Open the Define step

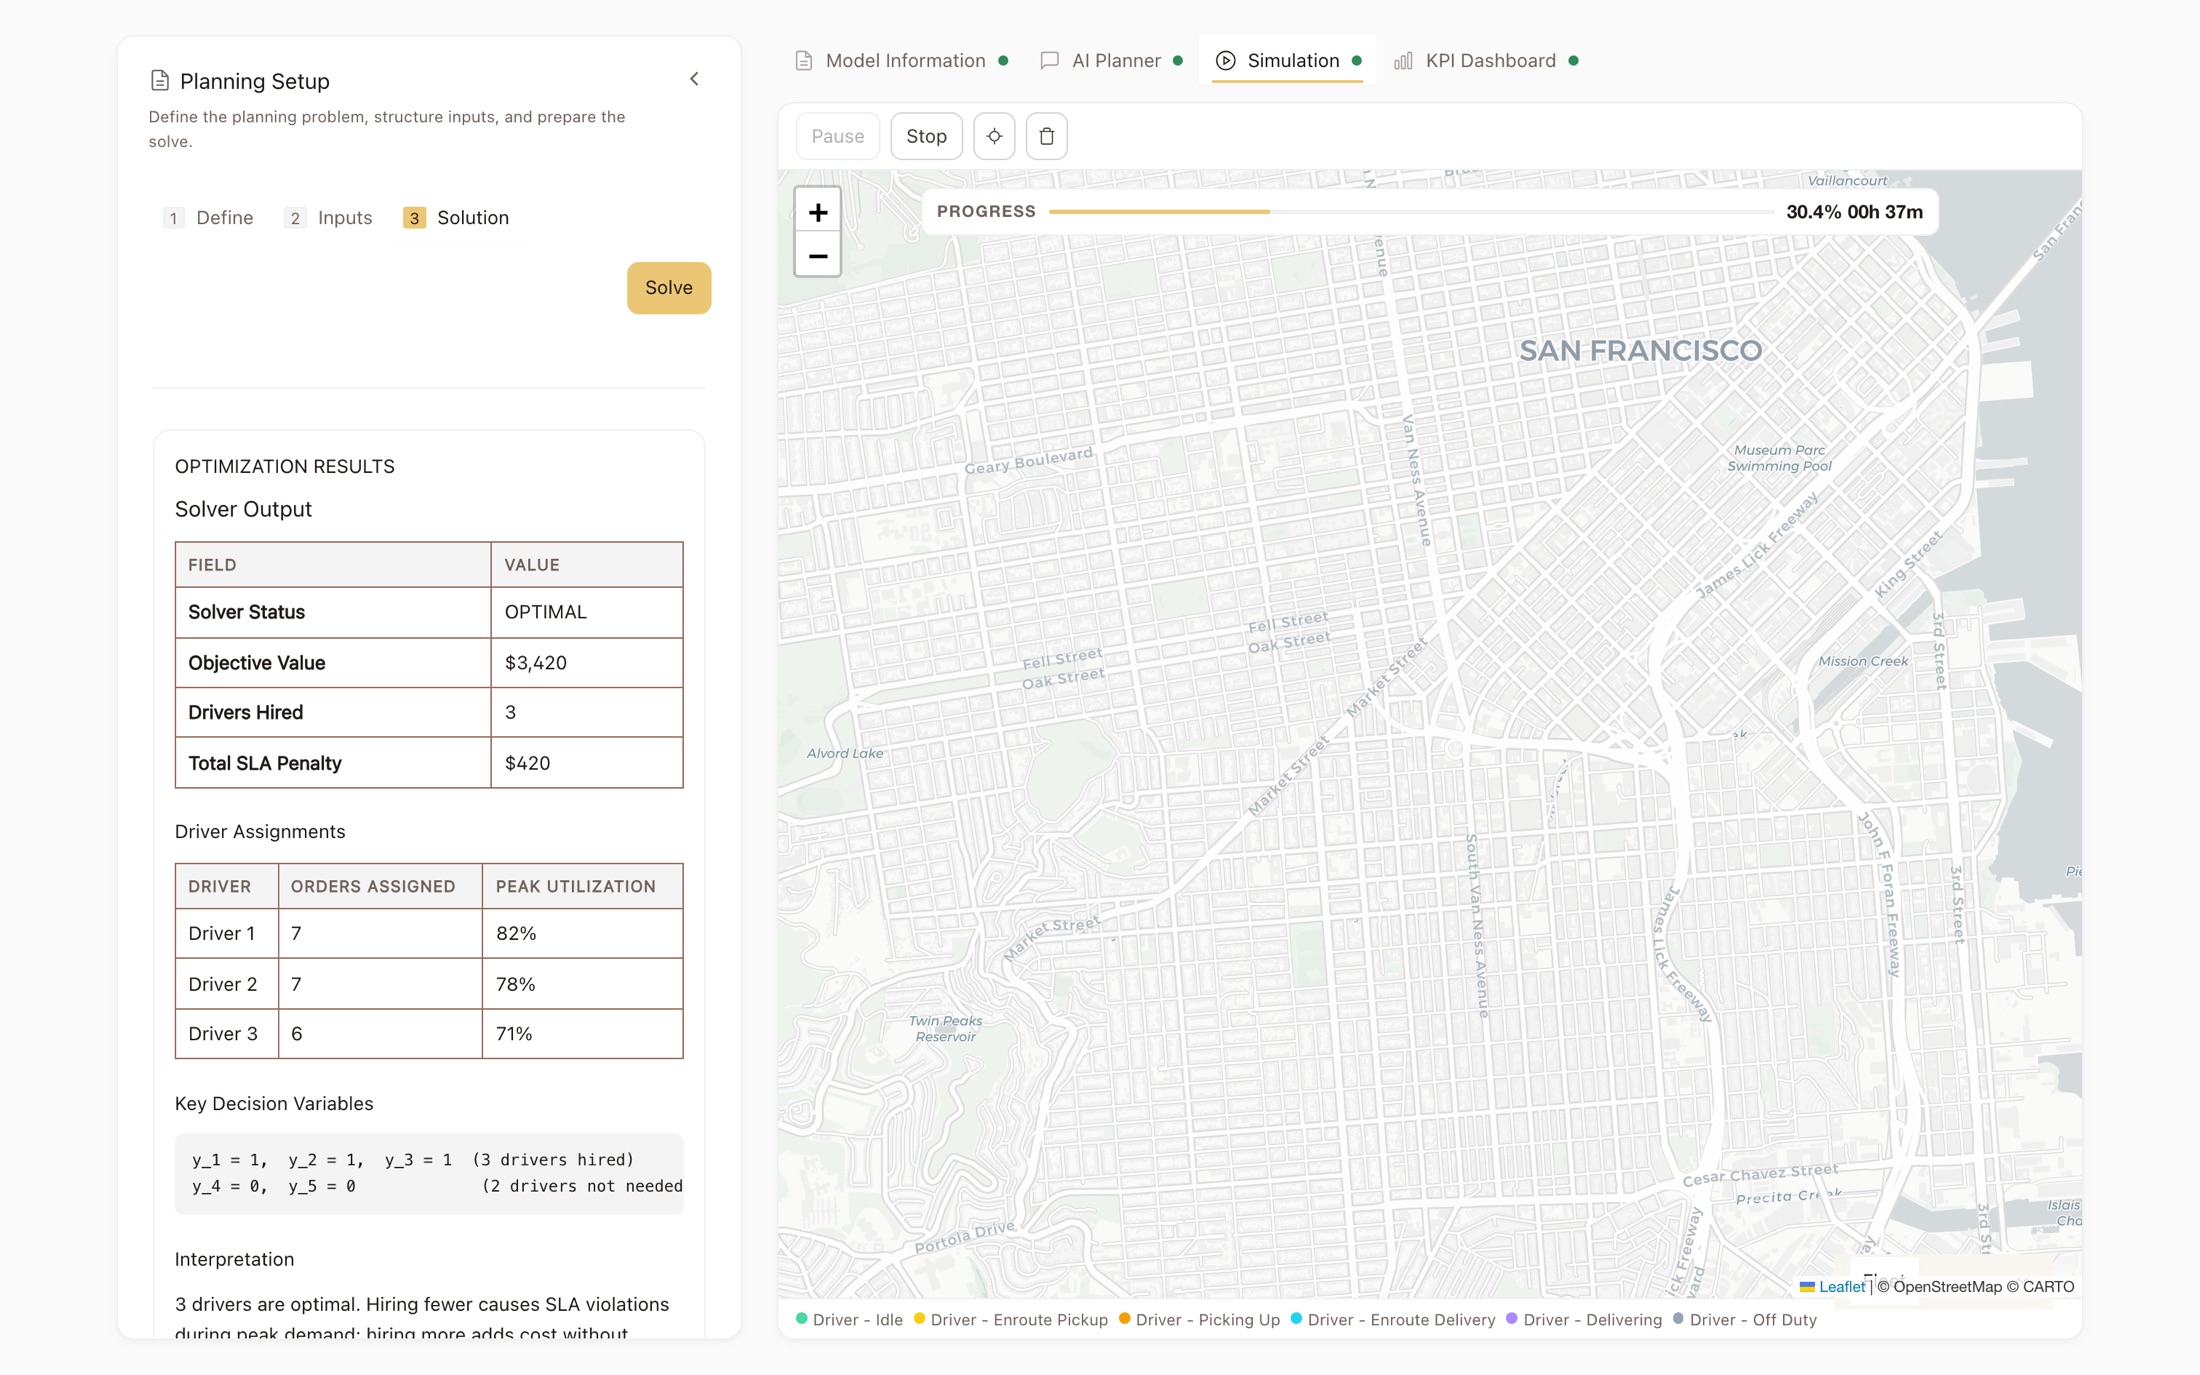click(x=209, y=218)
